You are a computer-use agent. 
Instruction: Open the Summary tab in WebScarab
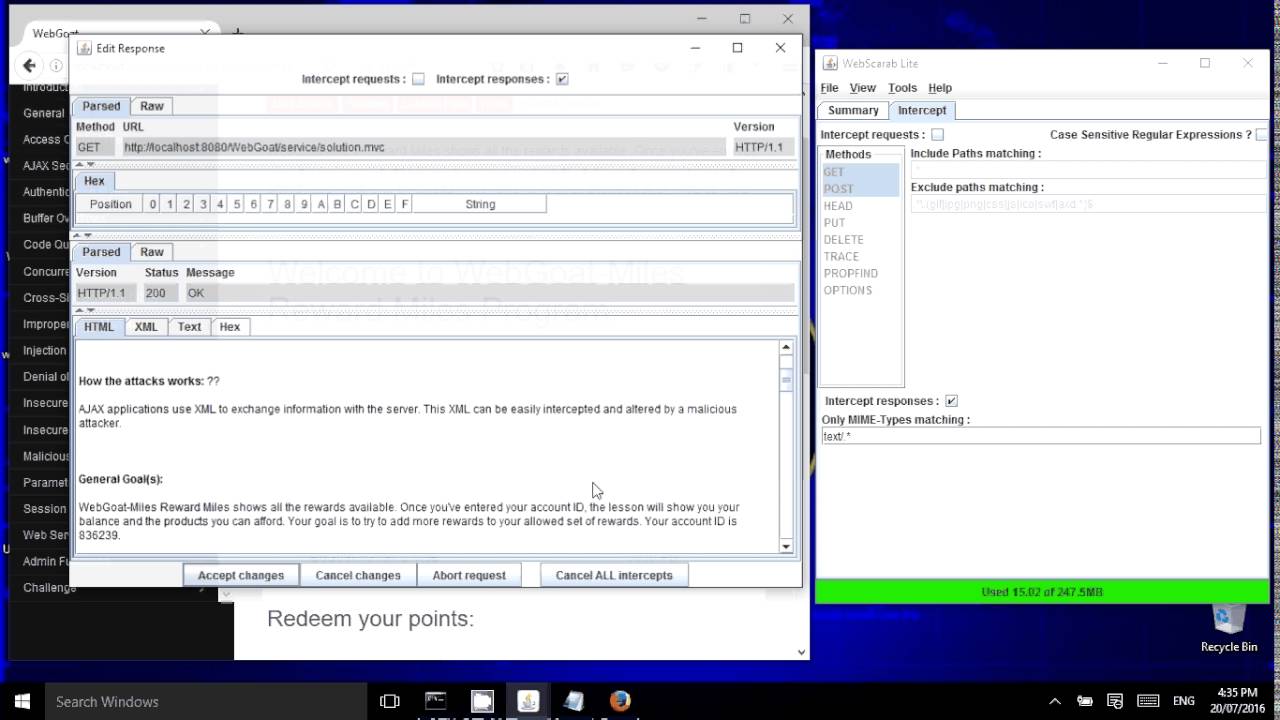pos(853,110)
